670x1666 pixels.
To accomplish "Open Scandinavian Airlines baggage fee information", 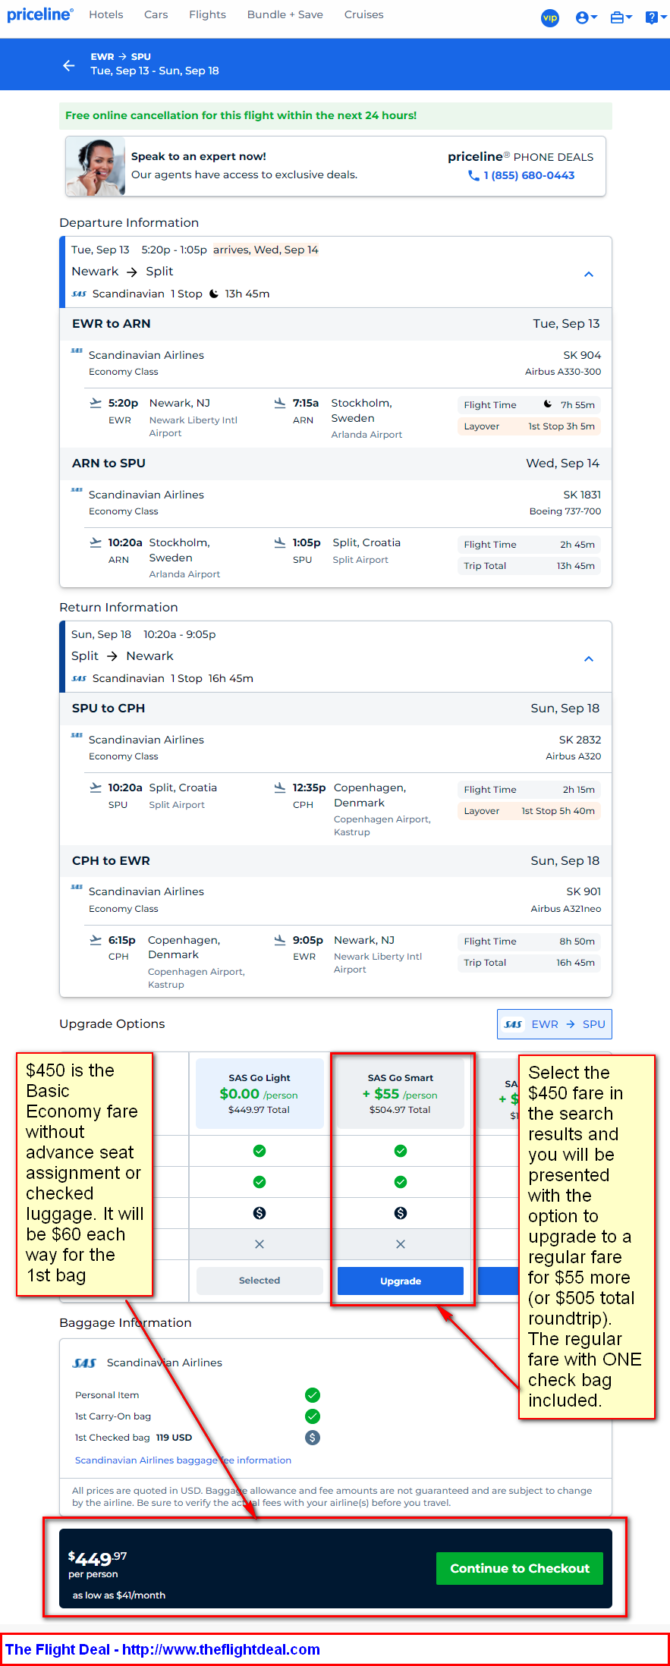I will 183,1460.
